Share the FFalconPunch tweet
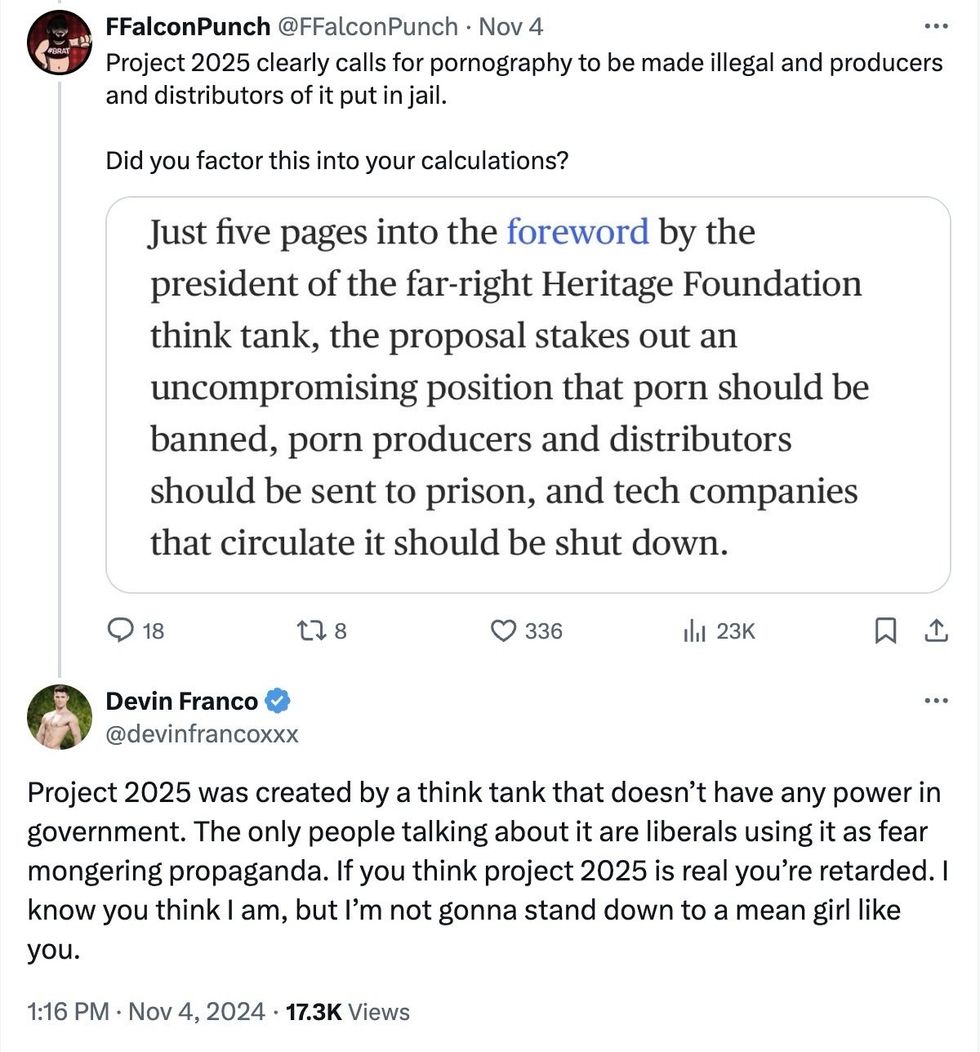 [x=935, y=631]
